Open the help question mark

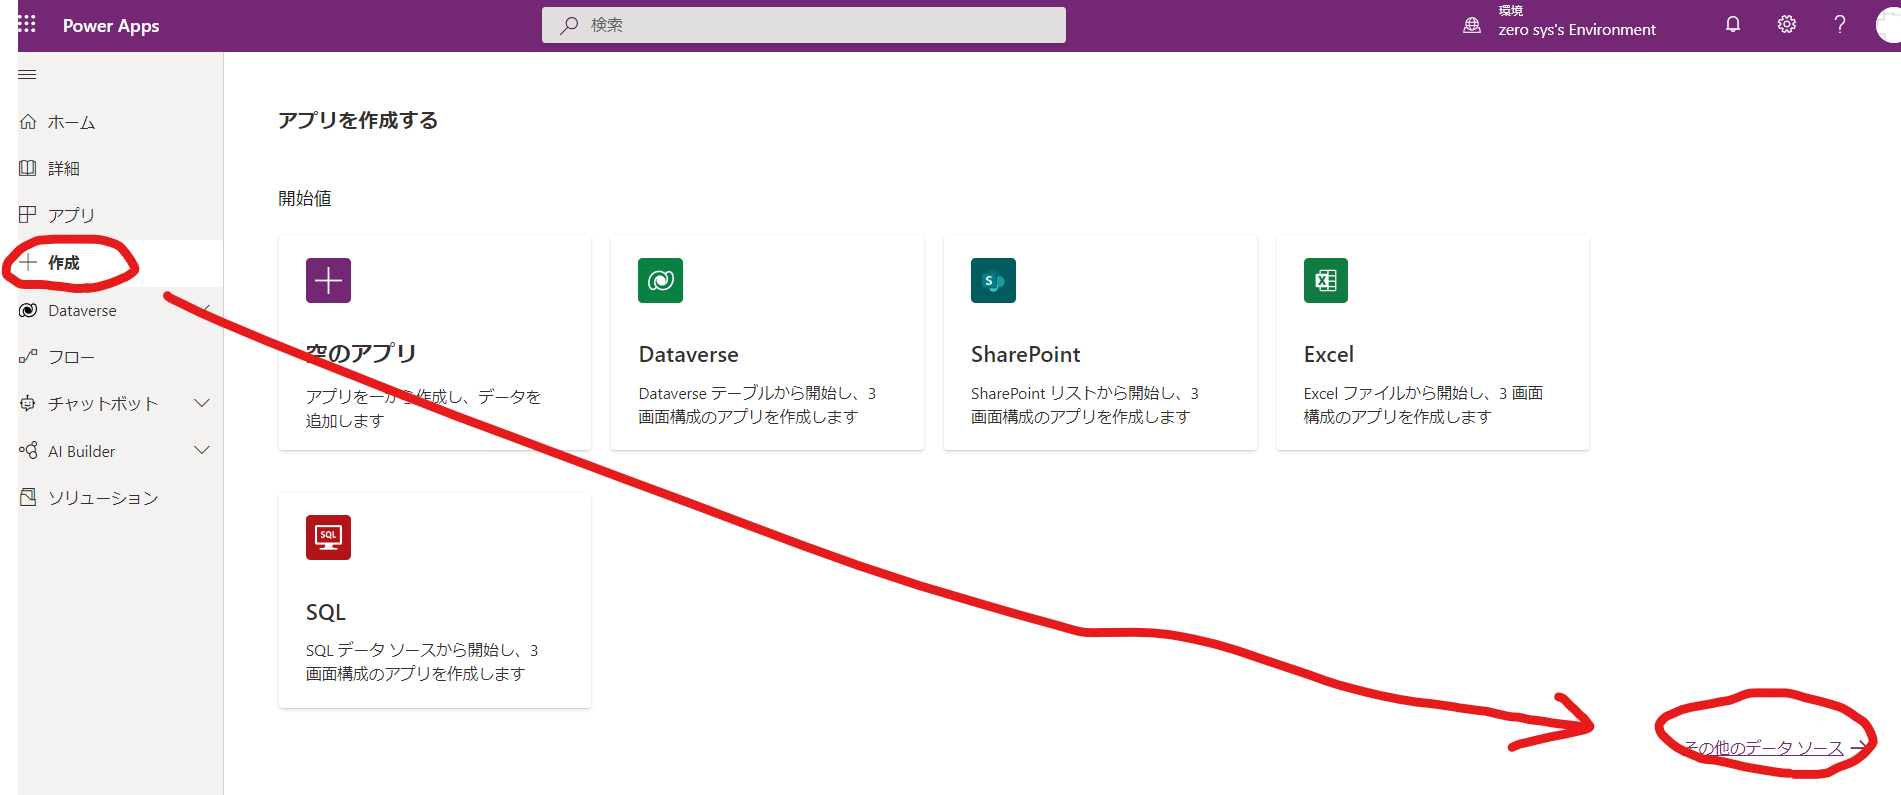(1840, 24)
